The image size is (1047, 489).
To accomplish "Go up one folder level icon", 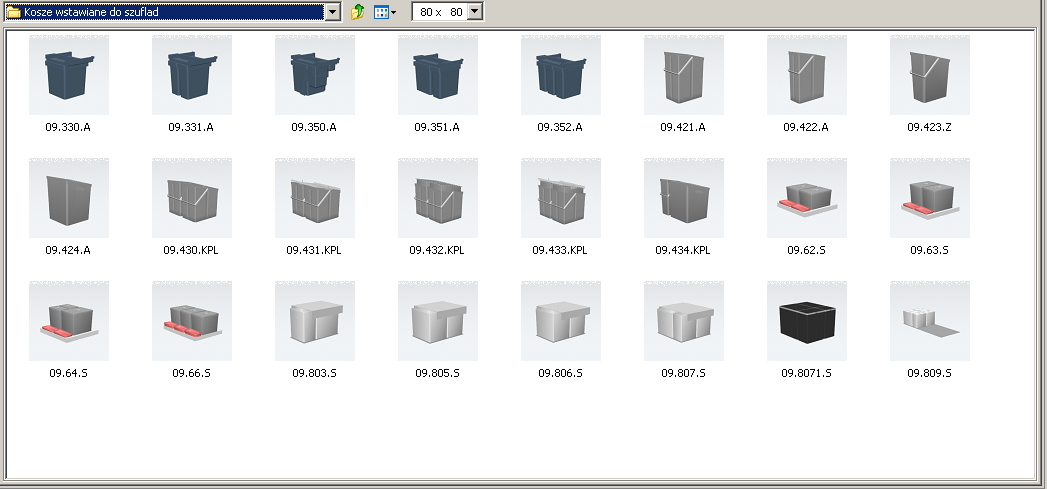I will pos(358,11).
